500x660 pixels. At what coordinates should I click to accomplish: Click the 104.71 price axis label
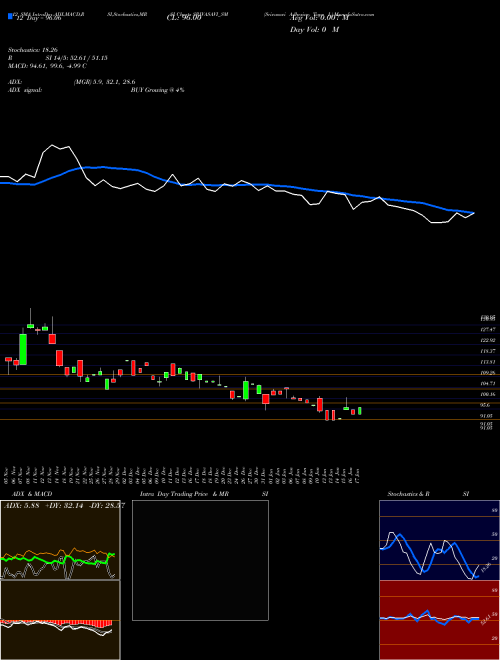pyautogui.click(x=488, y=383)
